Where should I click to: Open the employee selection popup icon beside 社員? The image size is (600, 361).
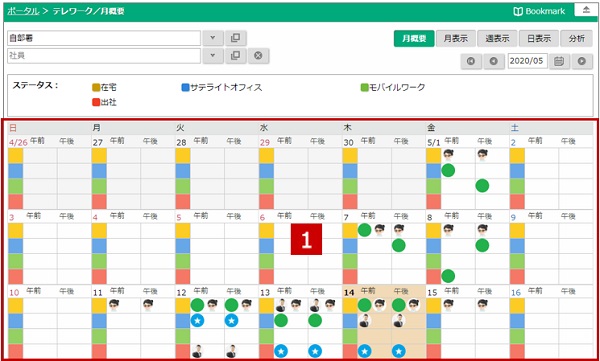click(x=236, y=56)
